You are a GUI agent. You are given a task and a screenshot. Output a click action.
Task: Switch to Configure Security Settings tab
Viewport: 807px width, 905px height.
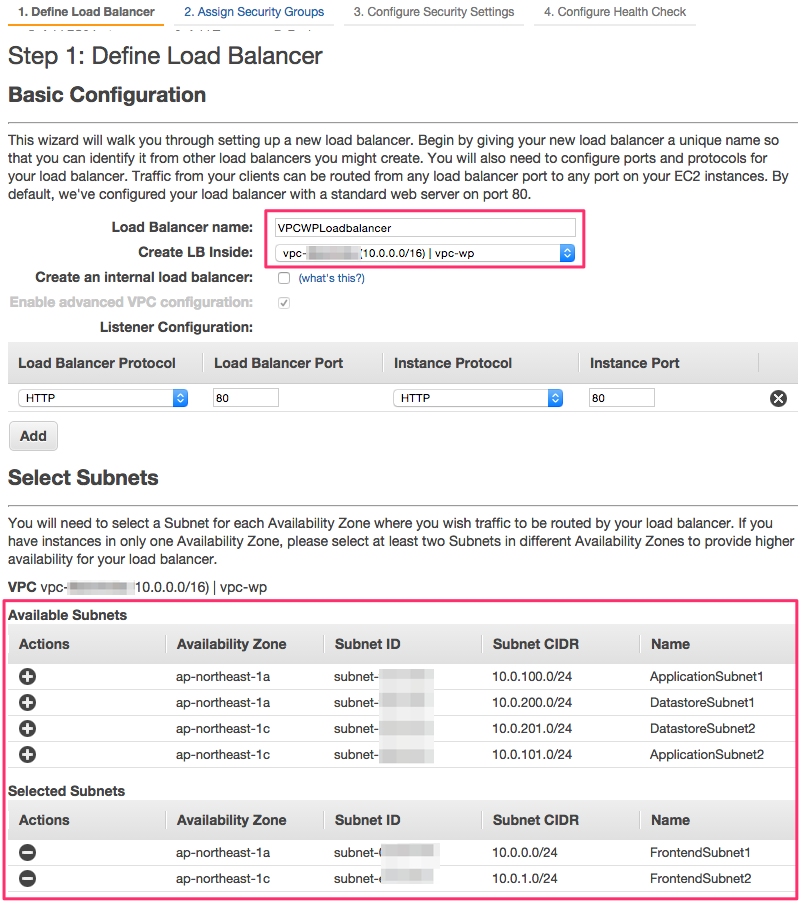pyautogui.click(x=434, y=12)
